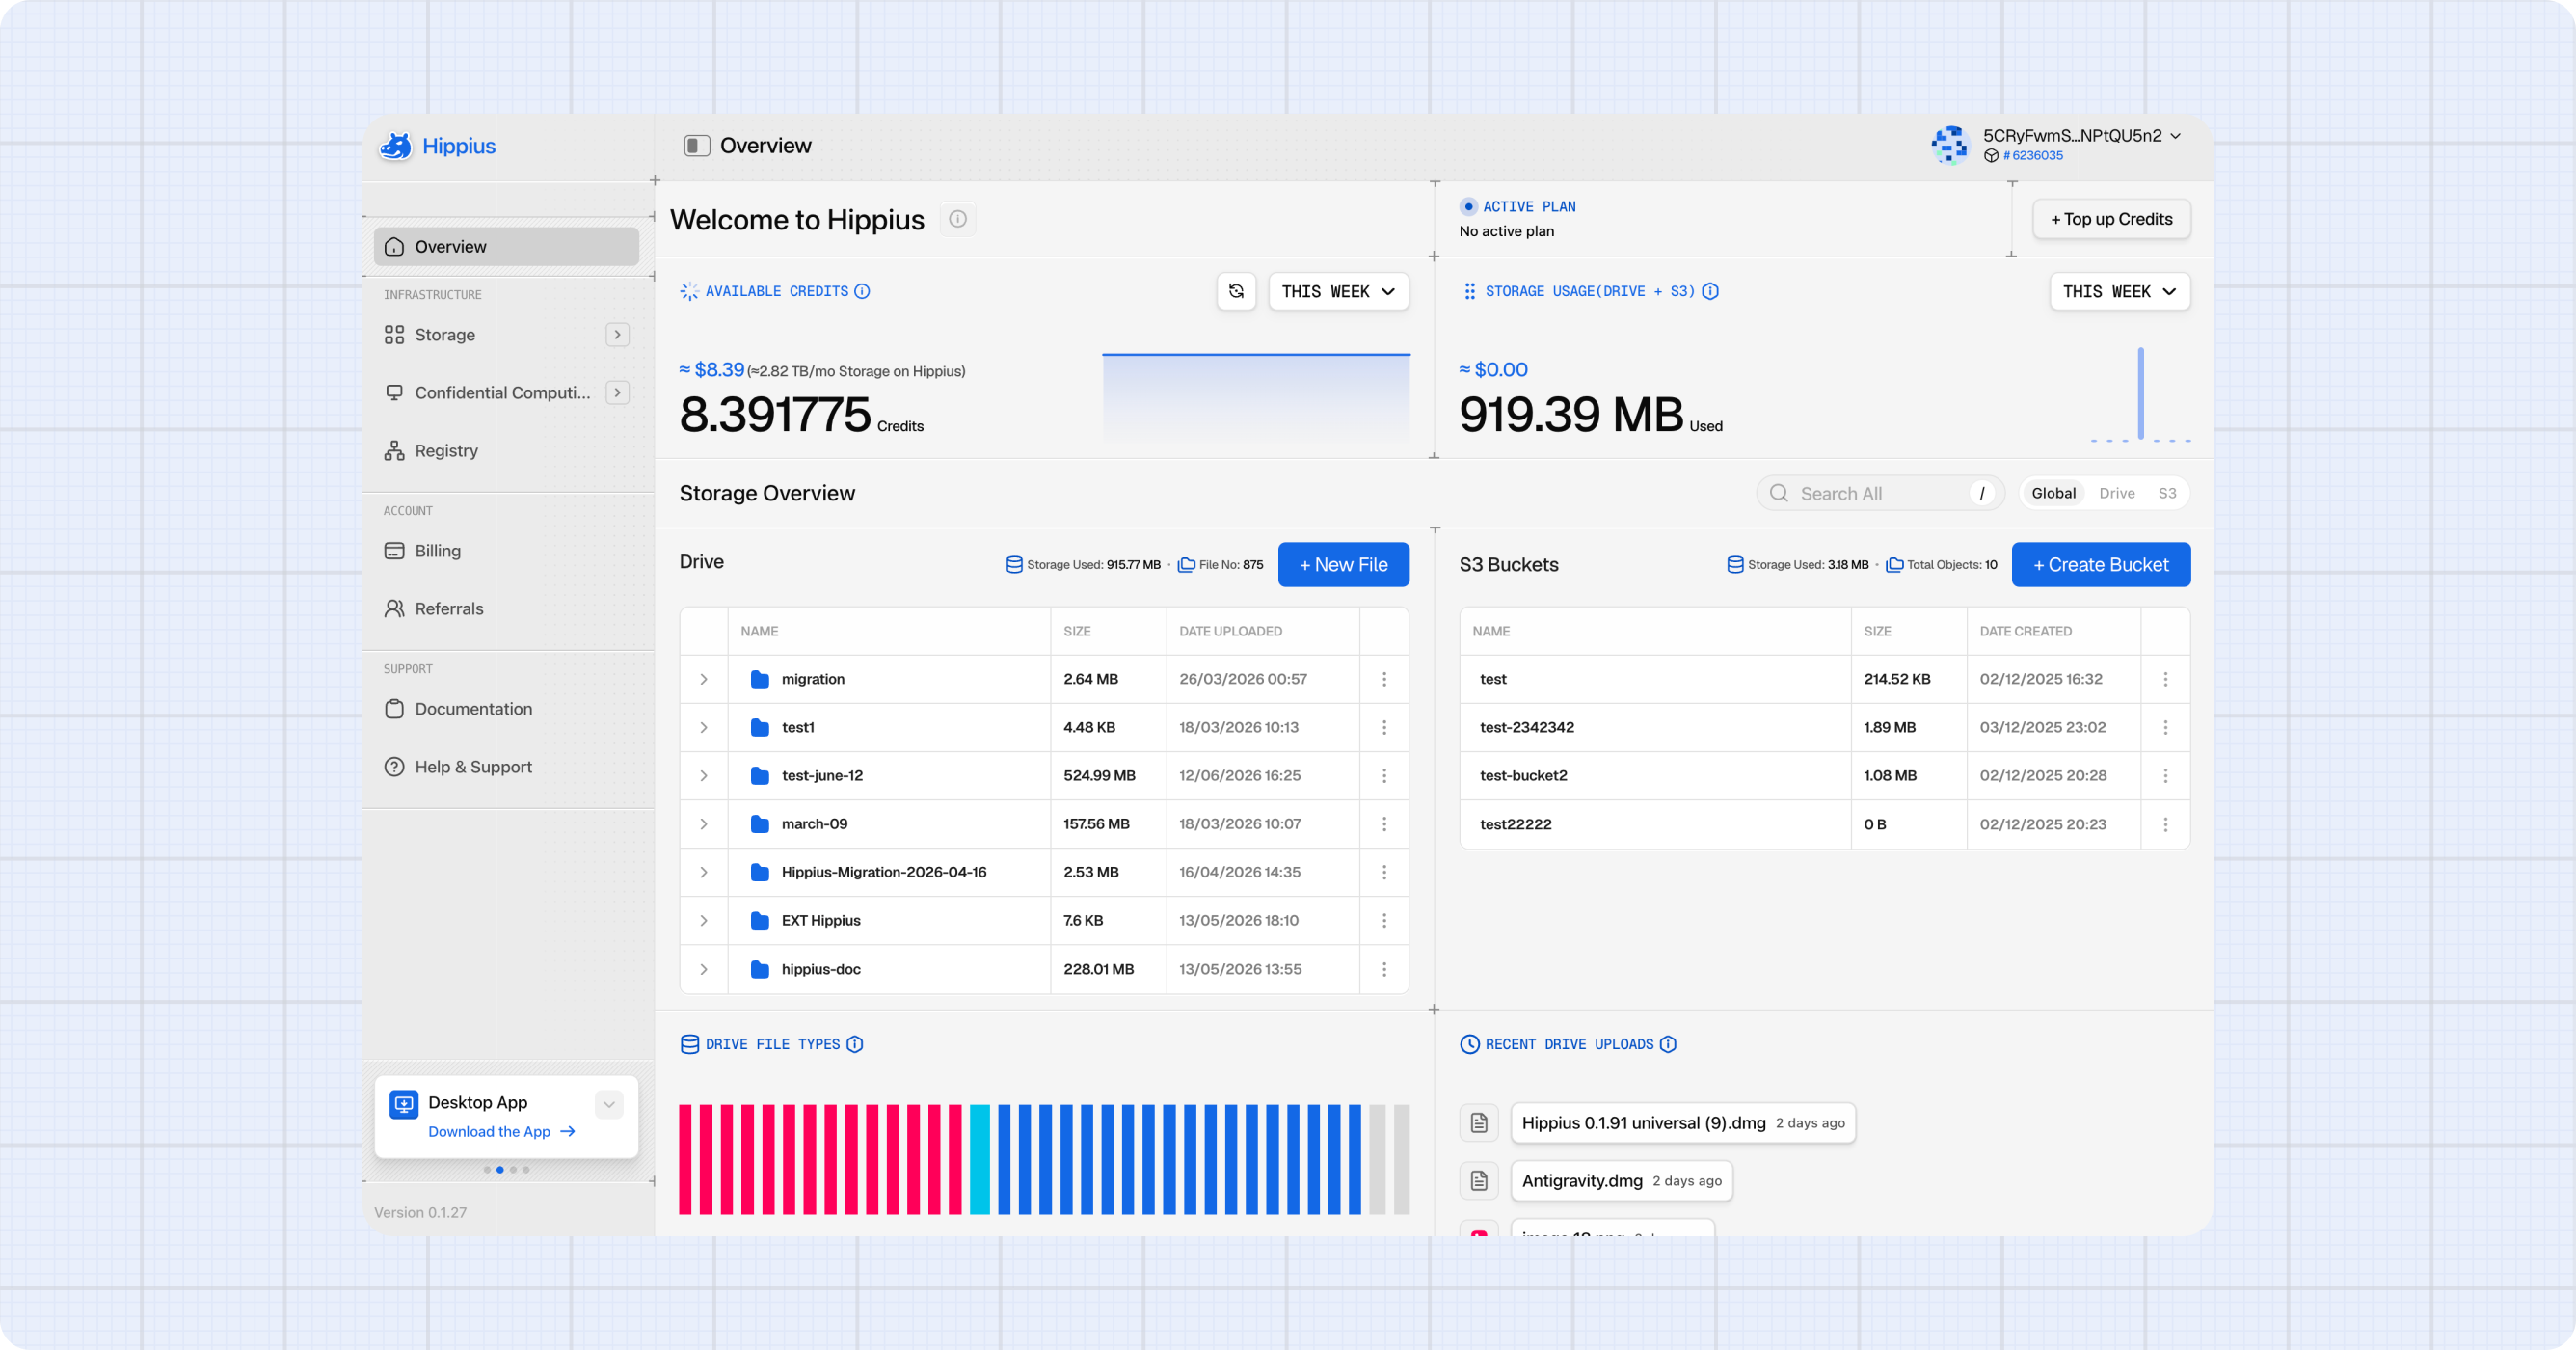This screenshot has width=2576, height=1350.
Task: Click the credits trend chart area
Action: (1256, 398)
